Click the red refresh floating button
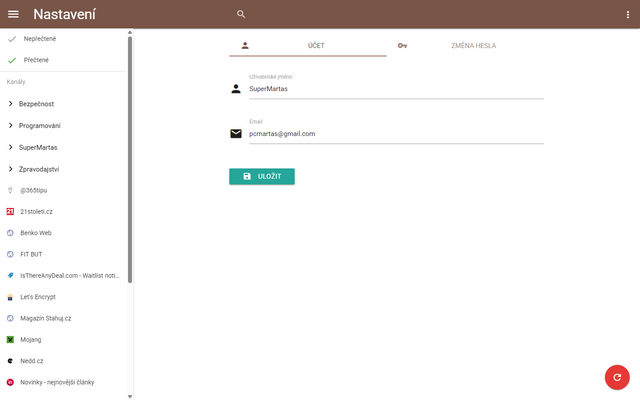Viewport: 640px width, 400px height. 617,377
